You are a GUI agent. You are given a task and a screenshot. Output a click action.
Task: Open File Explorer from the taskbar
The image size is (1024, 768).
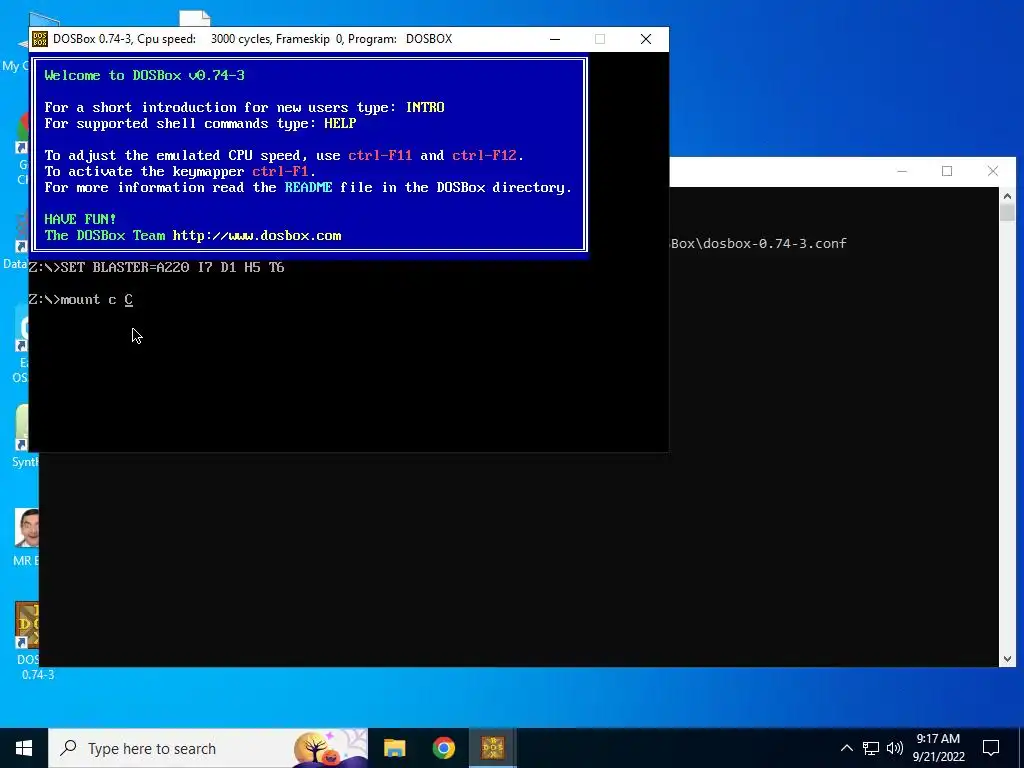[394, 748]
